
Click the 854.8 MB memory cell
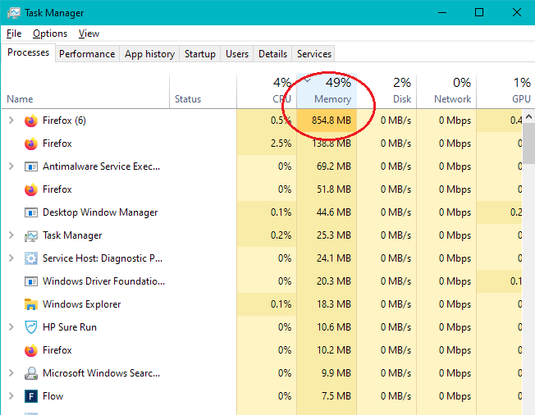(x=327, y=120)
